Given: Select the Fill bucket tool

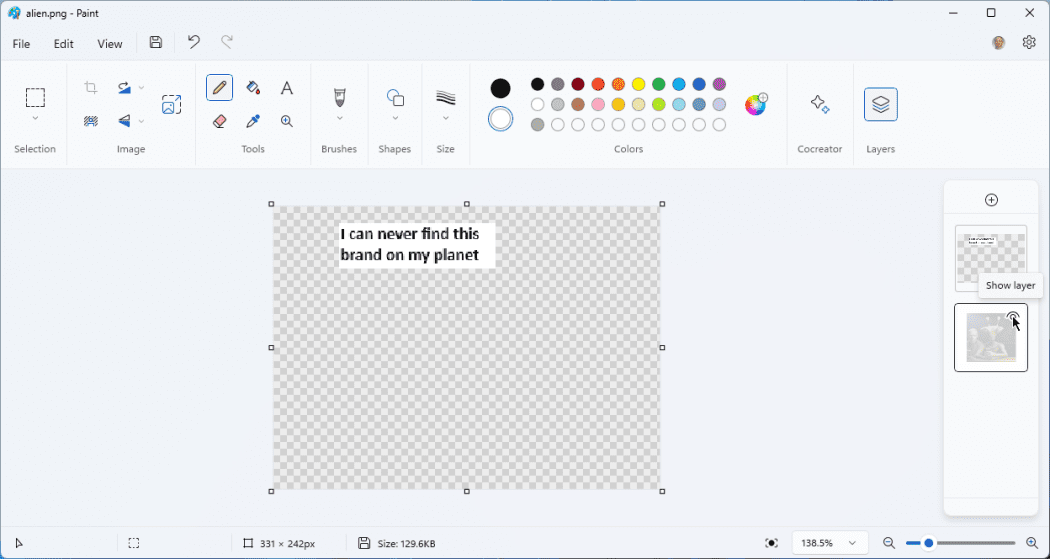Looking at the screenshot, I should click(253, 88).
